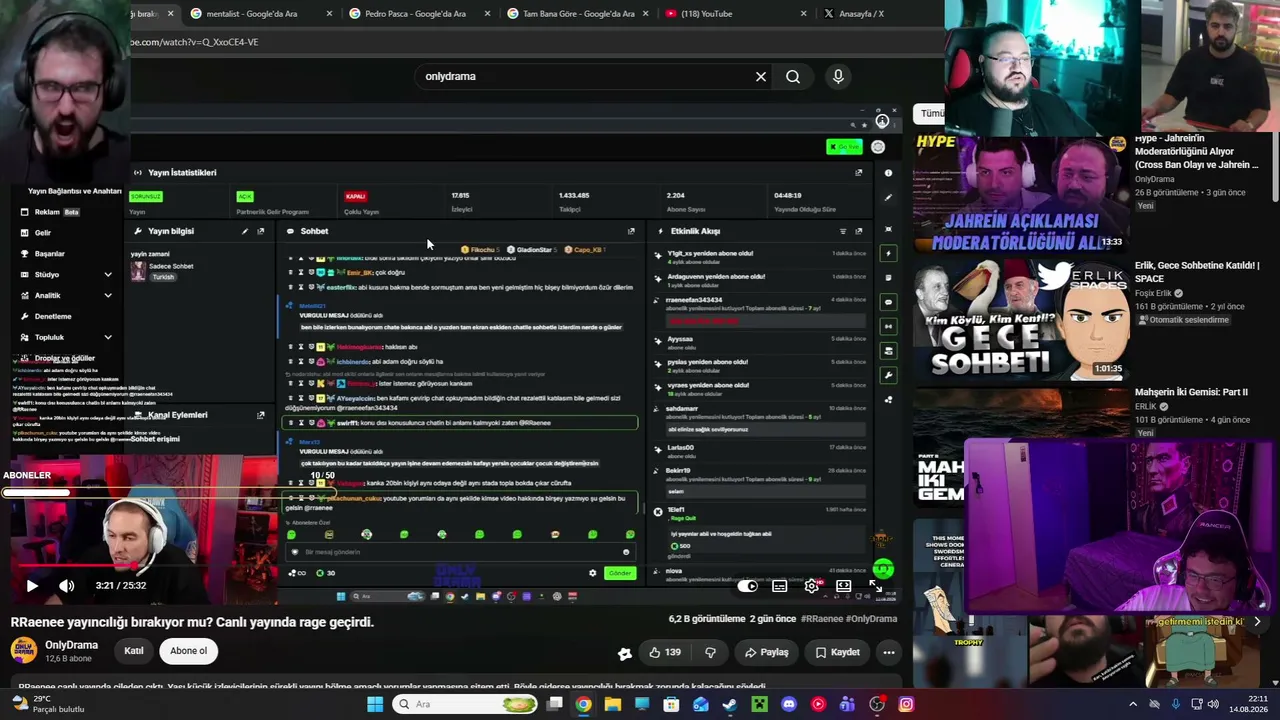Share video via Paylaş button
This screenshot has height=720, width=1280.
[766, 652]
